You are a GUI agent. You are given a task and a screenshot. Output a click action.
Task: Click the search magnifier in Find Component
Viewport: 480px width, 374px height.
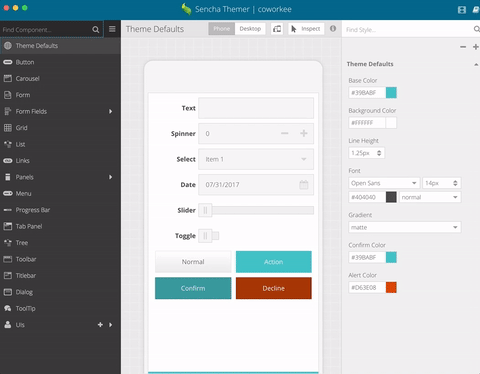coord(95,29)
